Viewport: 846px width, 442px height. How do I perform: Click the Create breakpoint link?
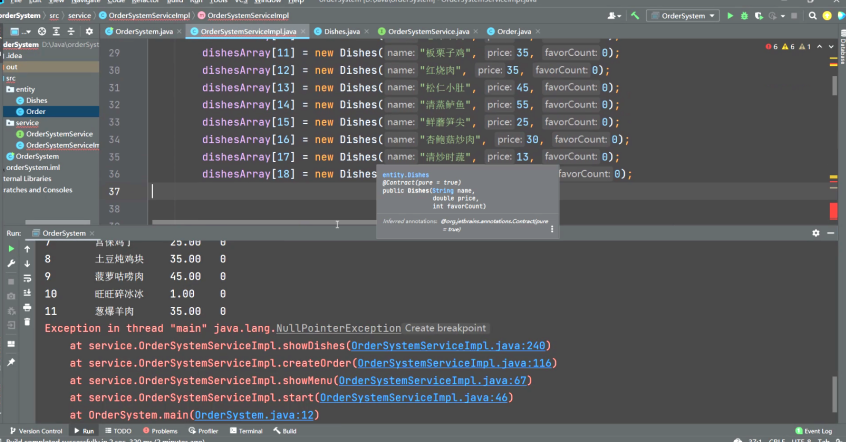pyautogui.click(x=445, y=328)
